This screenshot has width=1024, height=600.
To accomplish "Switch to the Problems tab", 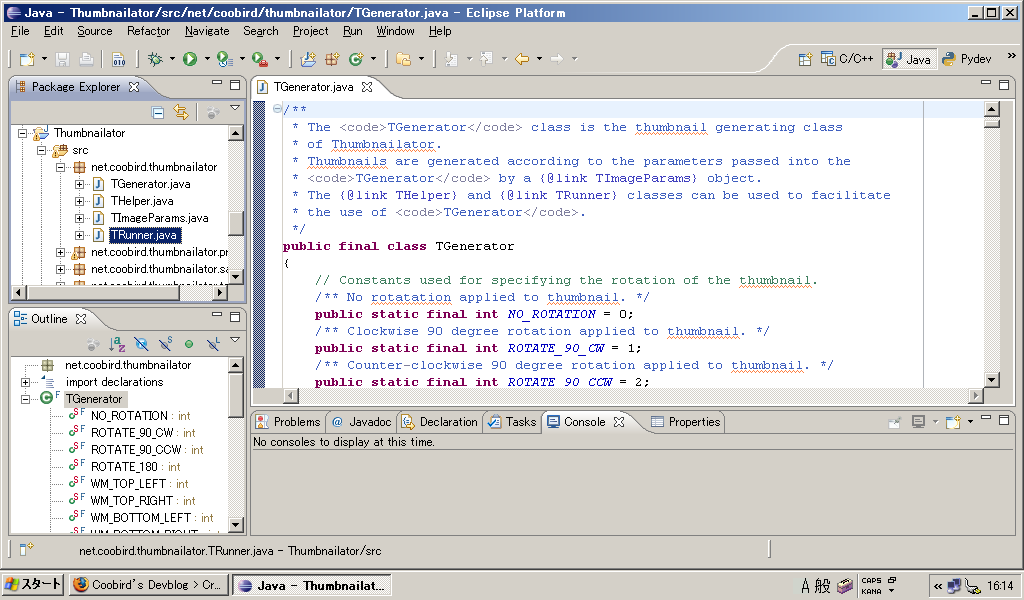I will 288,422.
